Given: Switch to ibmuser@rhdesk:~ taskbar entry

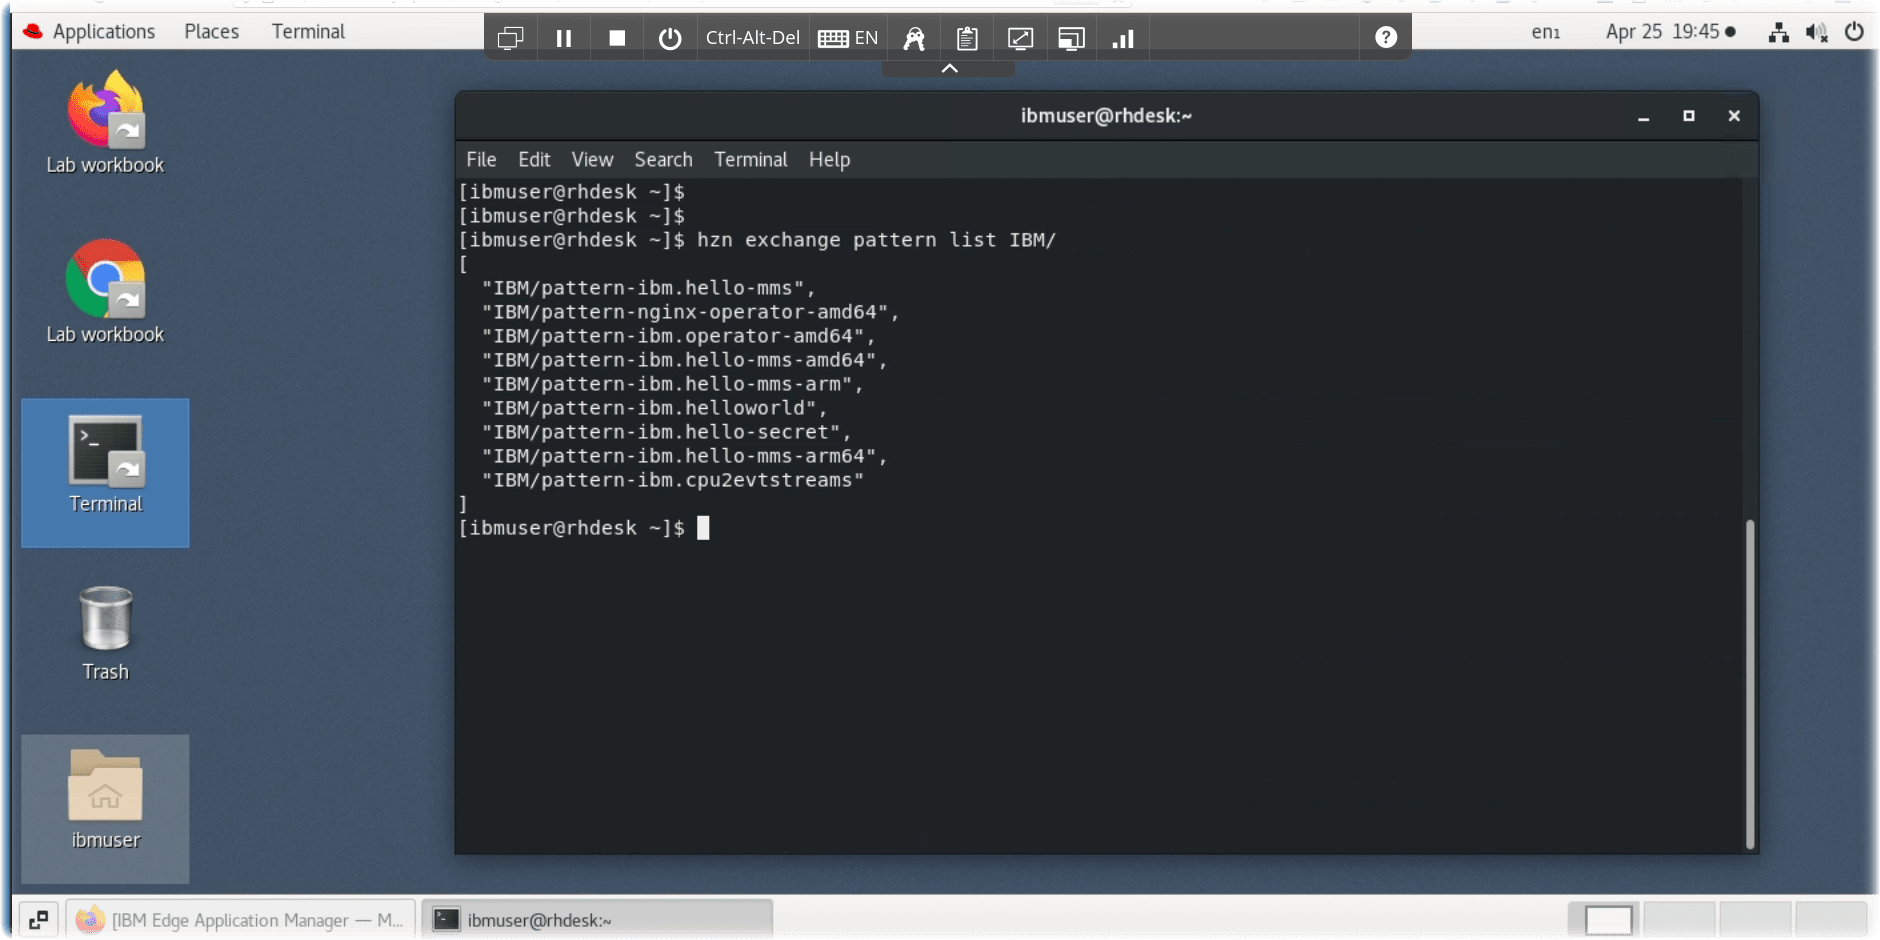Looking at the screenshot, I should click(597, 920).
